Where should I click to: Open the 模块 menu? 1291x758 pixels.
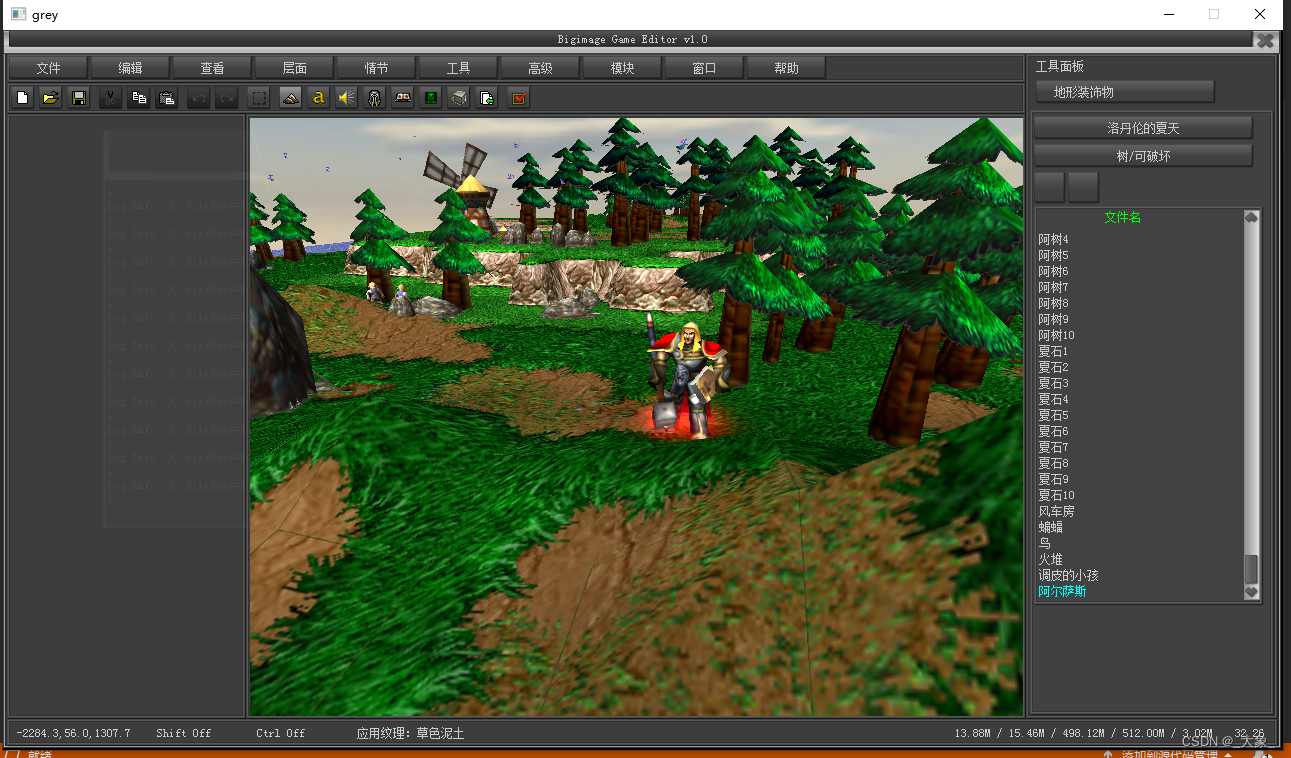coord(623,68)
